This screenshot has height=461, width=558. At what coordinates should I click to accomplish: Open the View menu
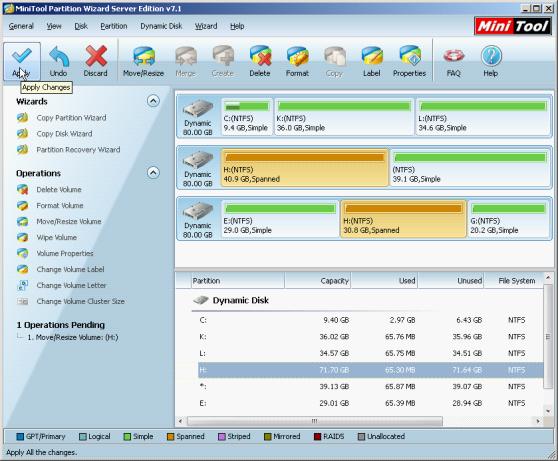[x=54, y=26]
